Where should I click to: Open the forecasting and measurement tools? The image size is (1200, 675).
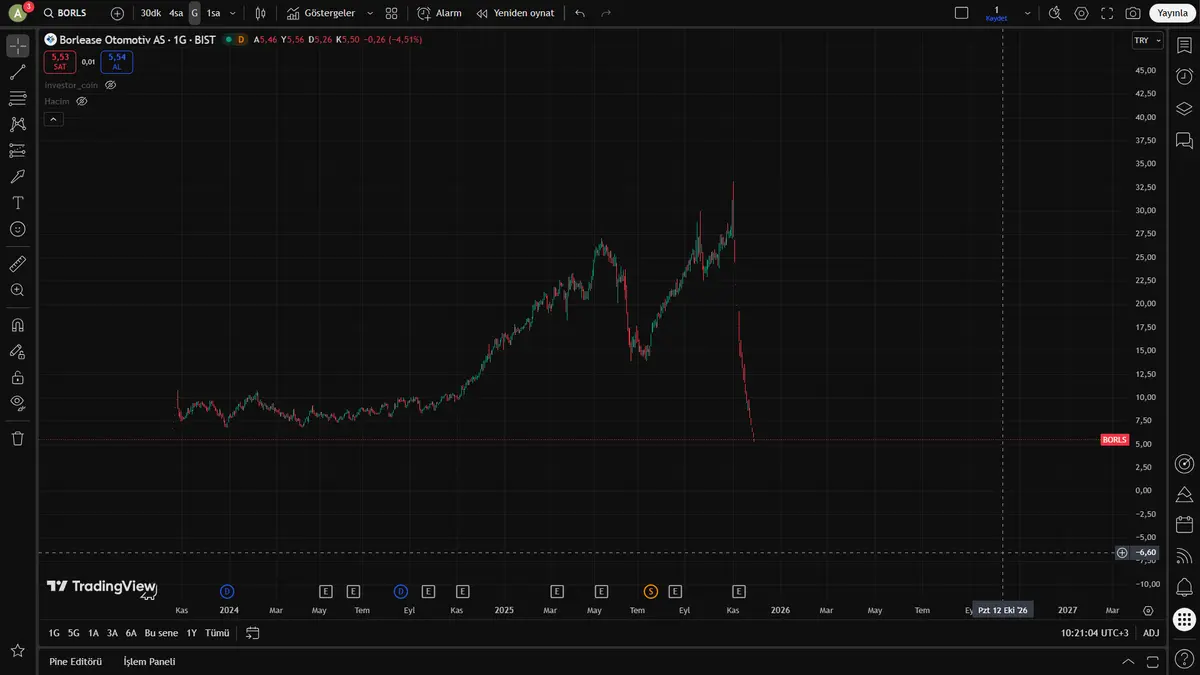(x=17, y=150)
